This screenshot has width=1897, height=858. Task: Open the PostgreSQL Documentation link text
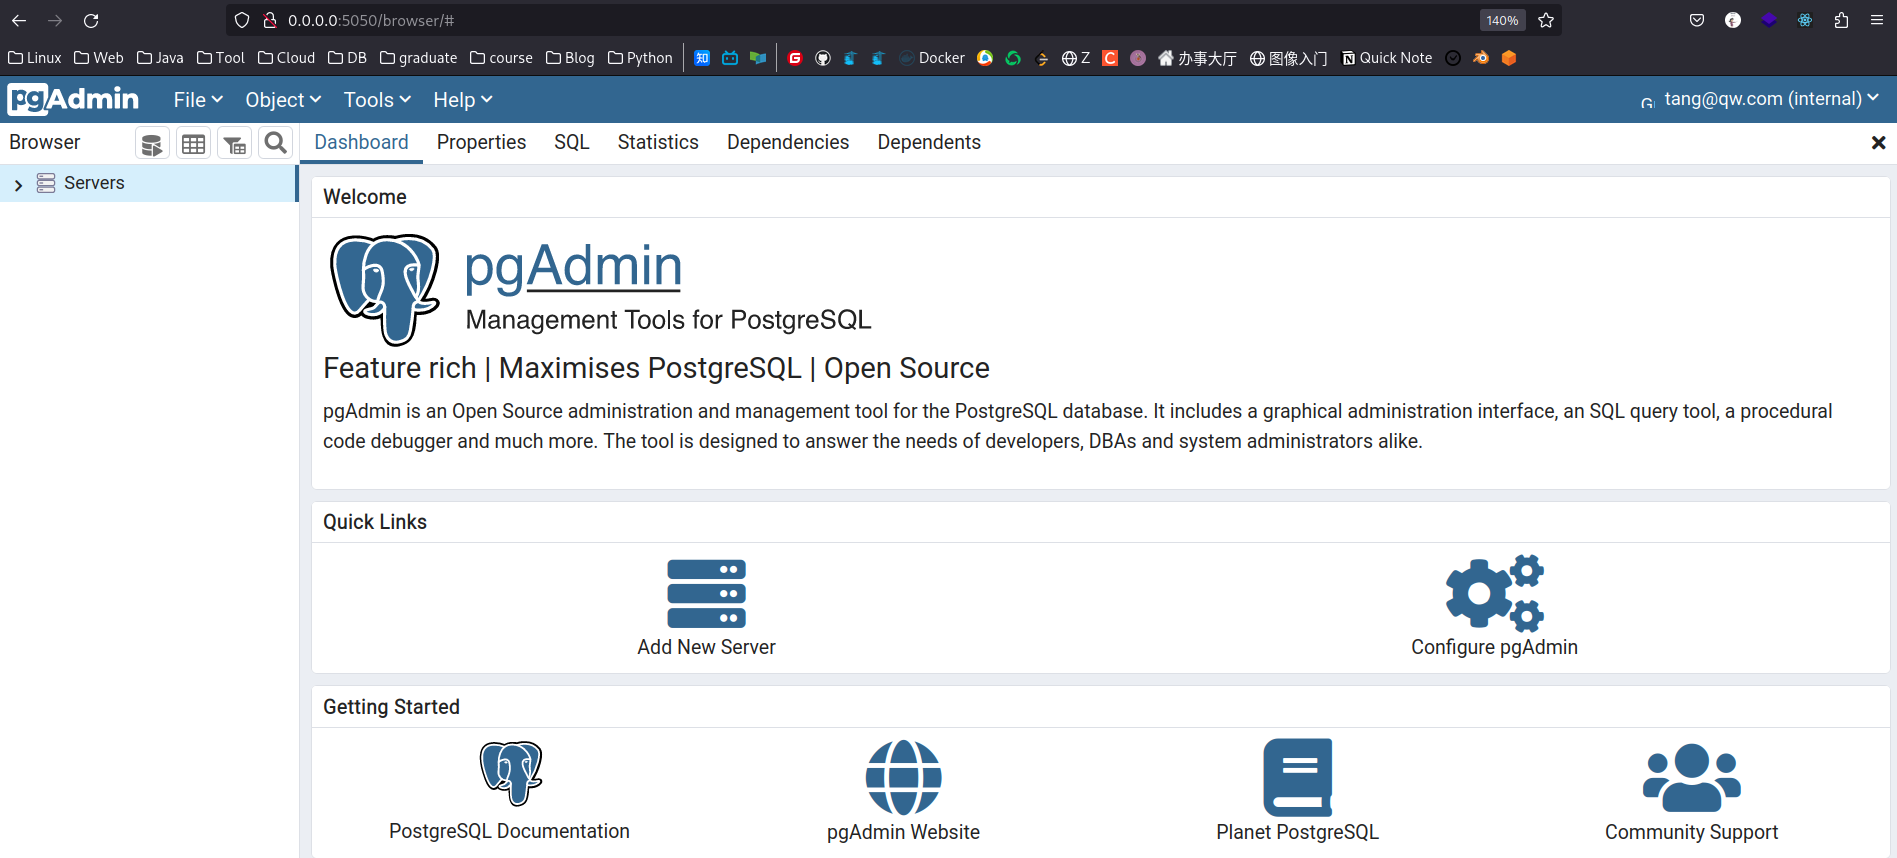click(x=509, y=831)
